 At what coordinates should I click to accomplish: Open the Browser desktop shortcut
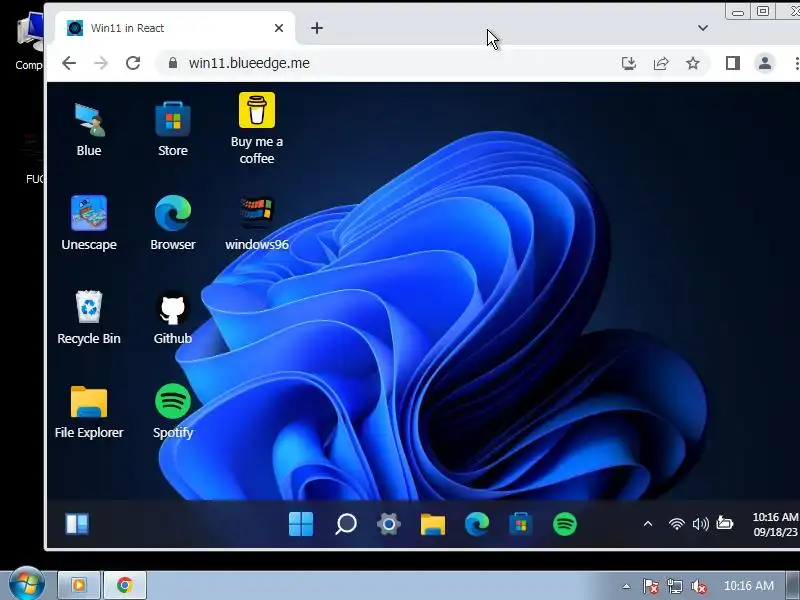coord(173,223)
